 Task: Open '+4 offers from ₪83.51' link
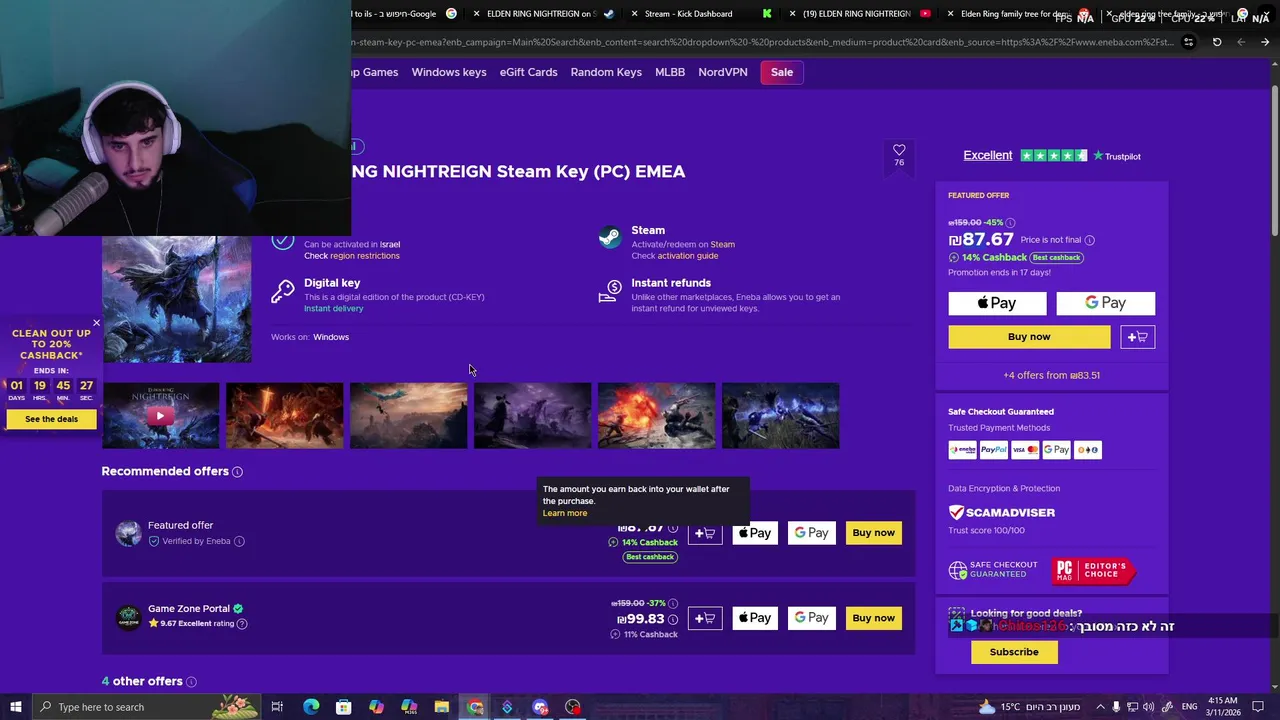click(1051, 376)
